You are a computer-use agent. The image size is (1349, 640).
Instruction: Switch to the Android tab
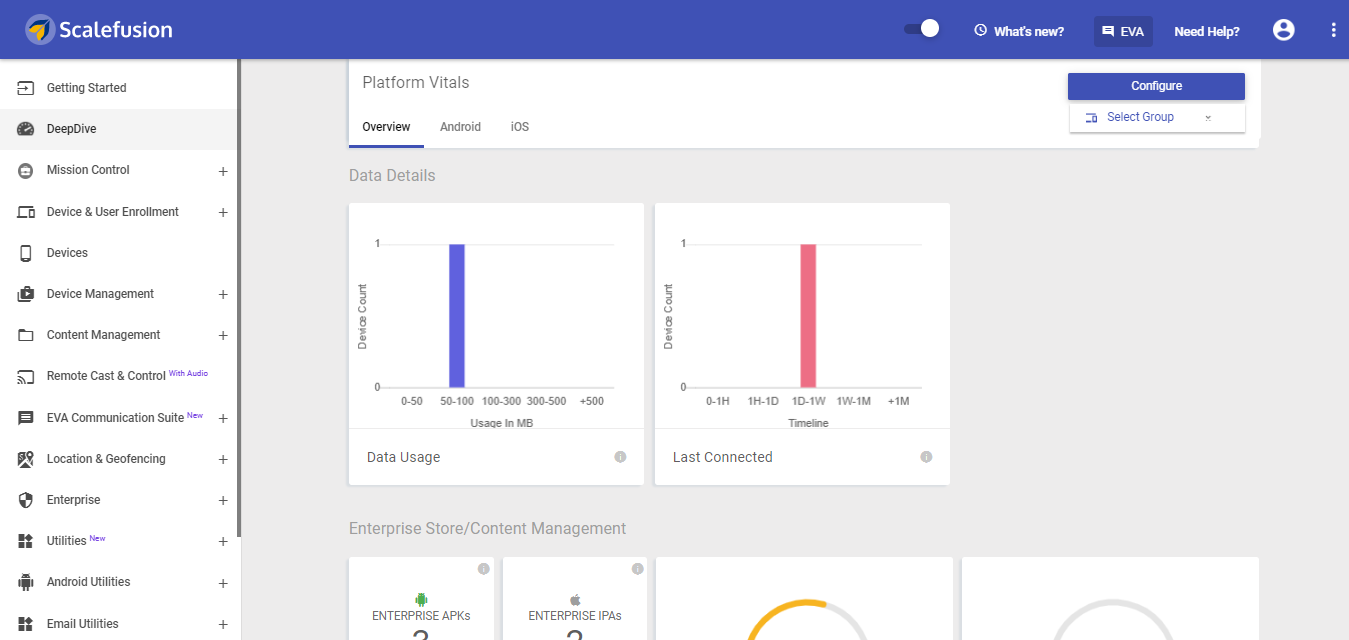coord(460,127)
